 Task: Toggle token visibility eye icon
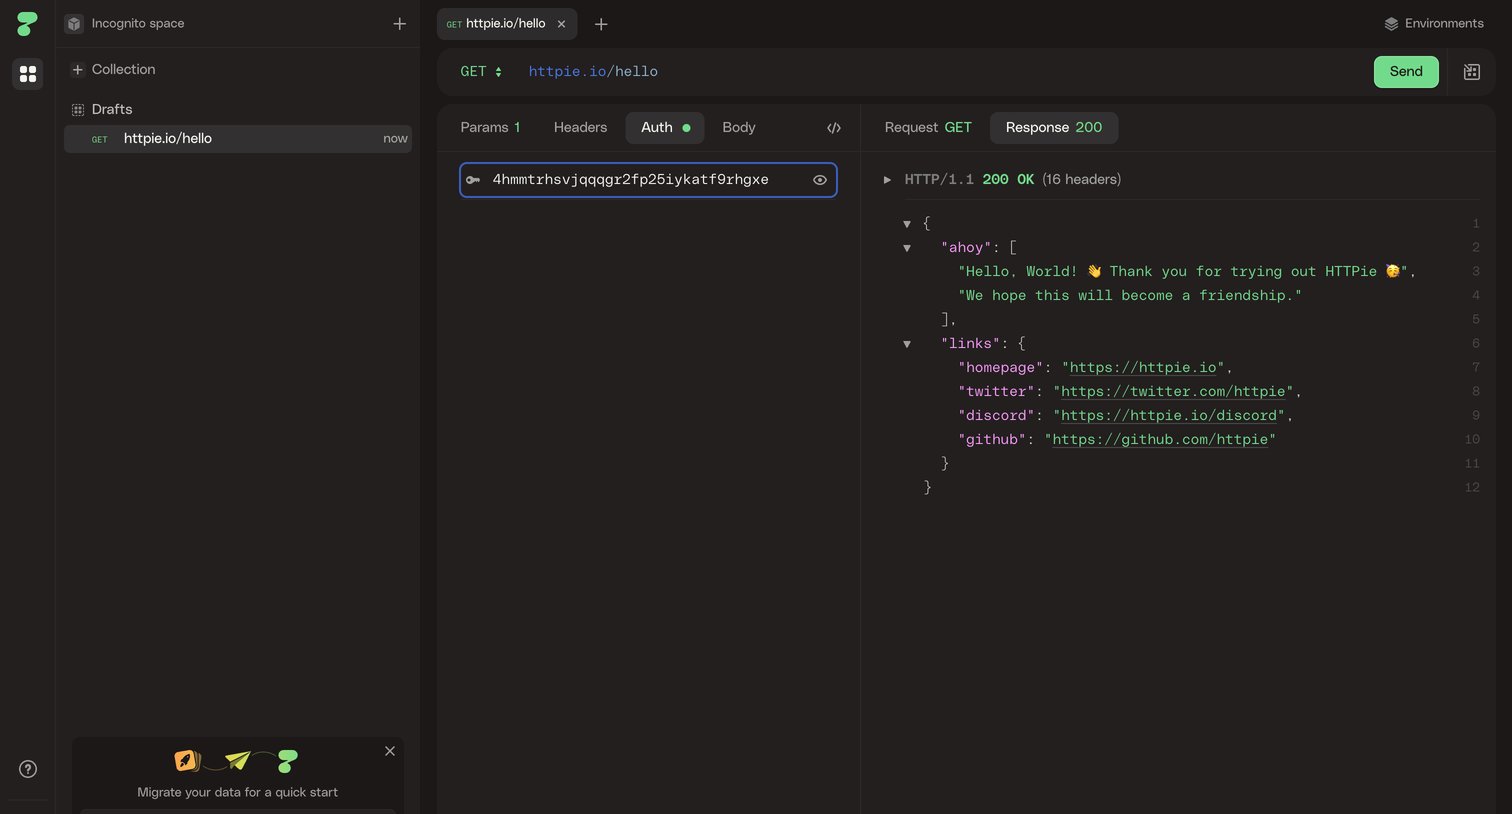click(820, 180)
